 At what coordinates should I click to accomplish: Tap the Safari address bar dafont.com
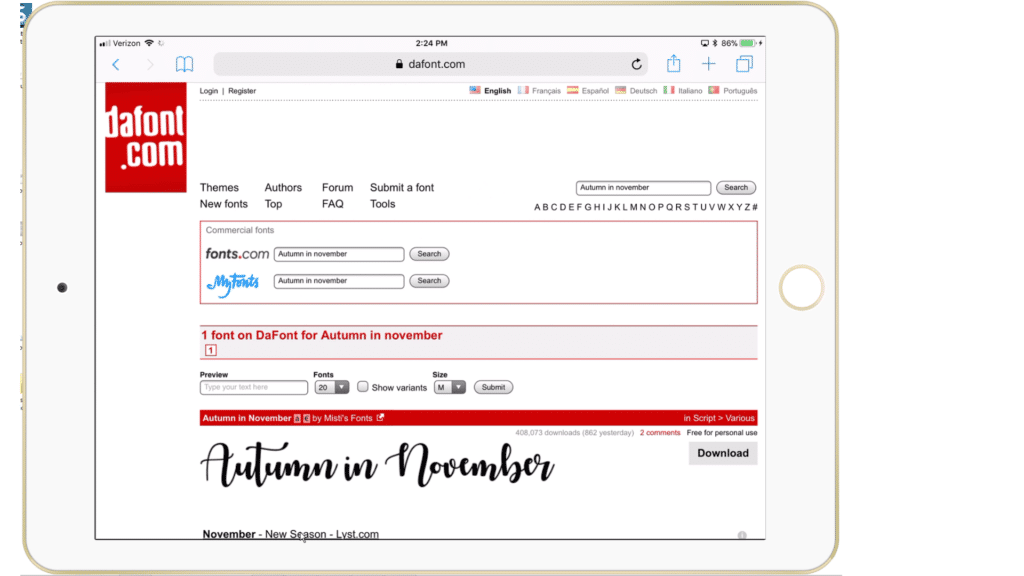tap(430, 64)
